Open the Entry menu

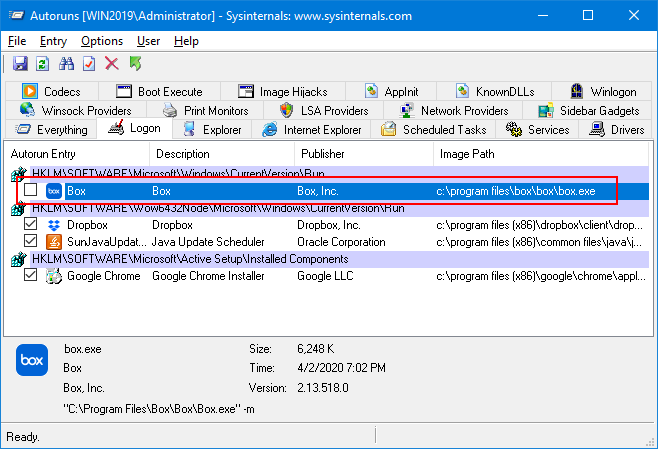click(x=53, y=41)
